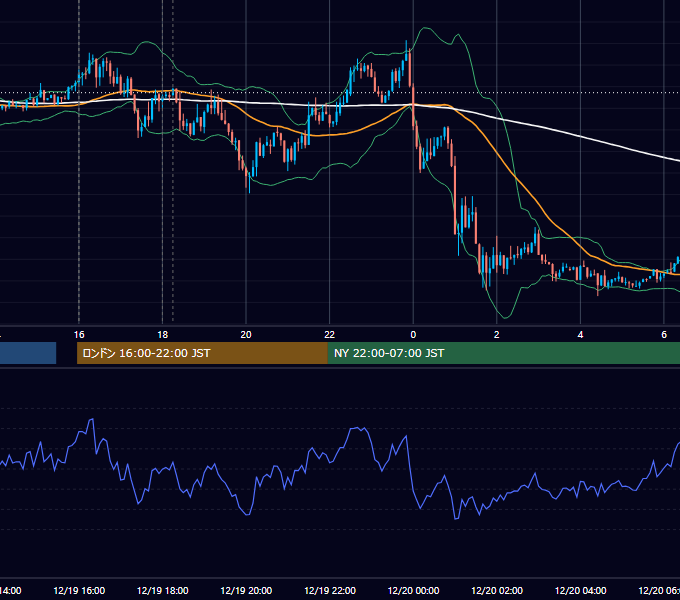Select the "20" hour label on upper axis
This screenshot has height=600, width=680.
[x=246, y=335]
